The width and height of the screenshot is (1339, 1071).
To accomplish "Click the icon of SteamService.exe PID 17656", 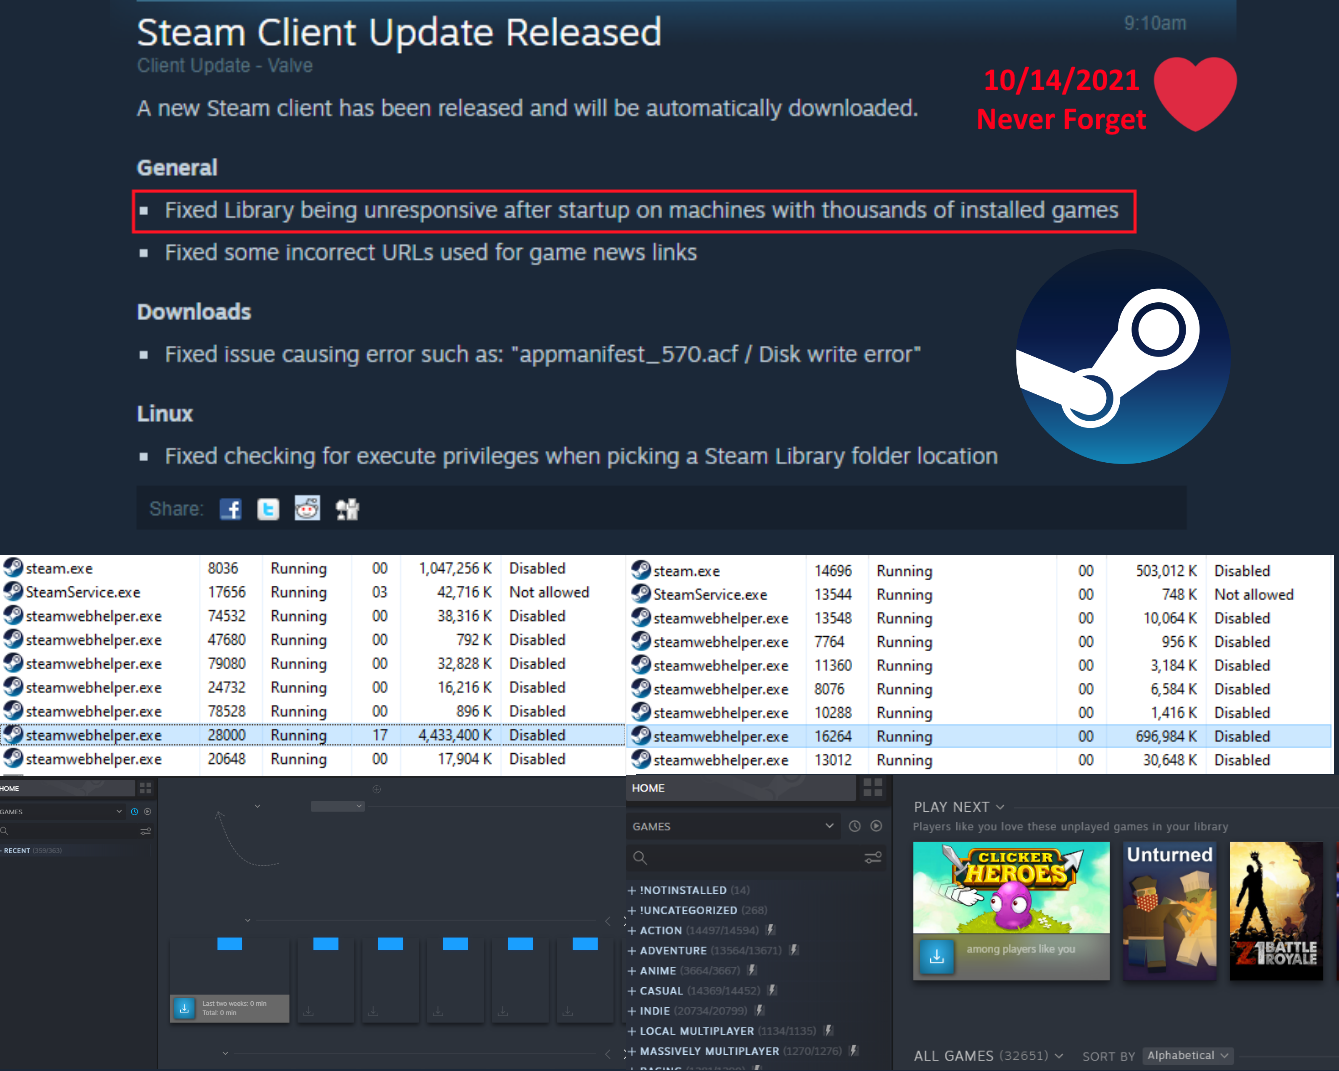I will point(13,592).
